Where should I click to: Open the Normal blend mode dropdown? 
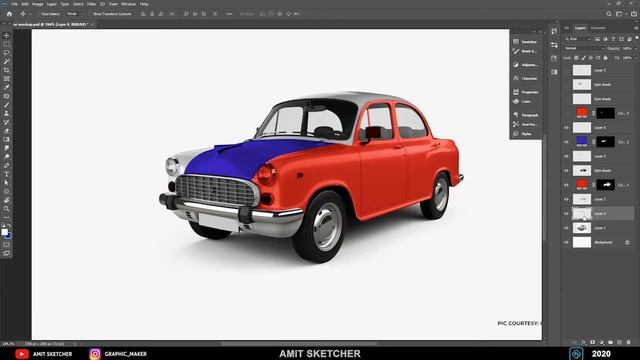(x=583, y=48)
